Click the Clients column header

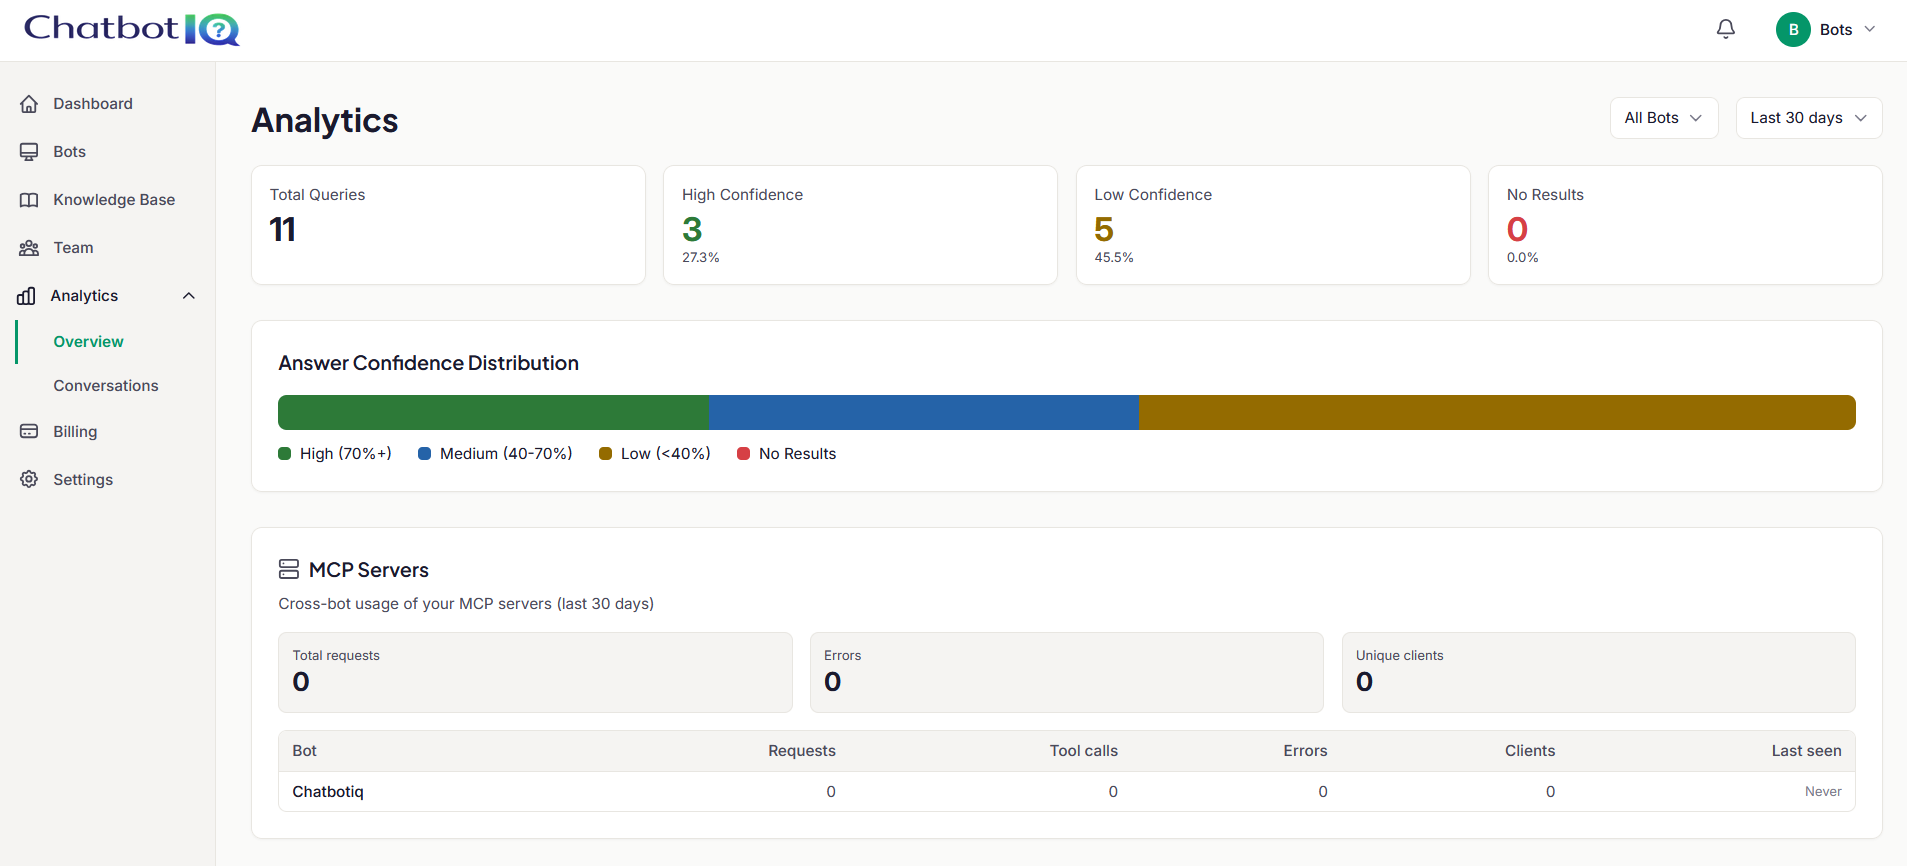[x=1530, y=751]
